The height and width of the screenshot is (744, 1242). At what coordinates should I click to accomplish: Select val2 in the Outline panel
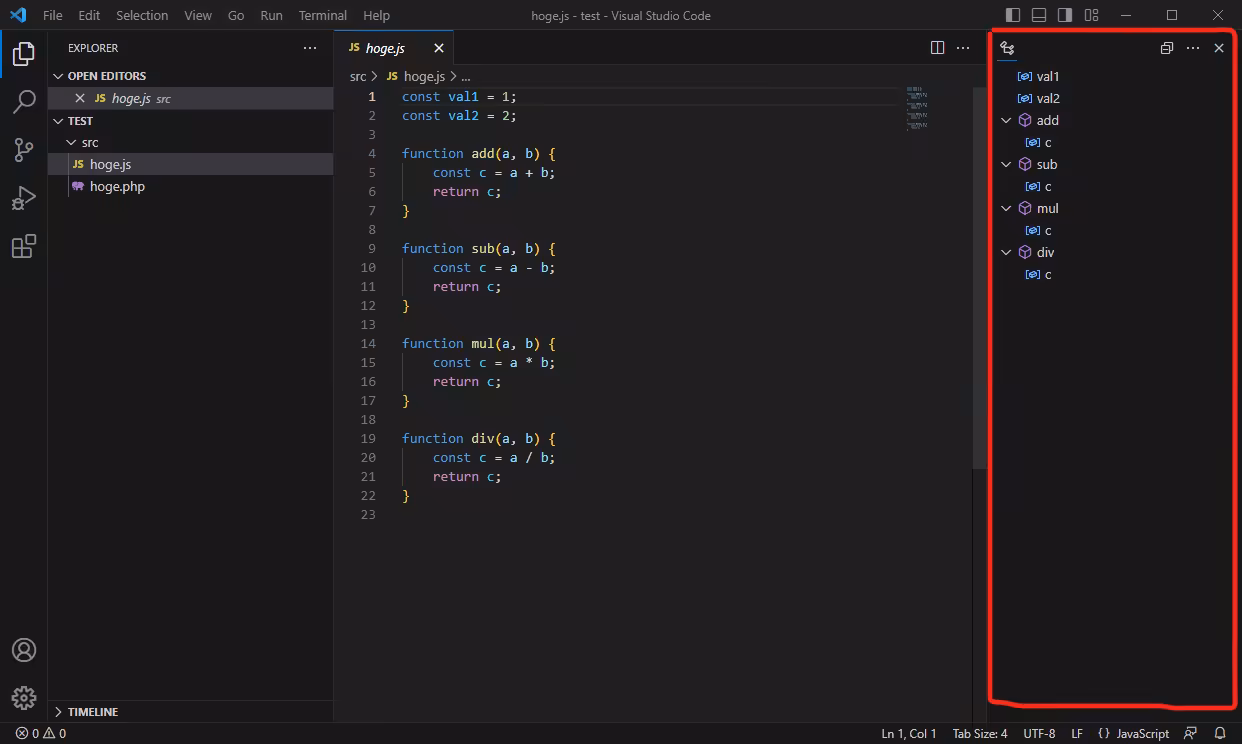pyautogui.click(x=1048, y=98)
